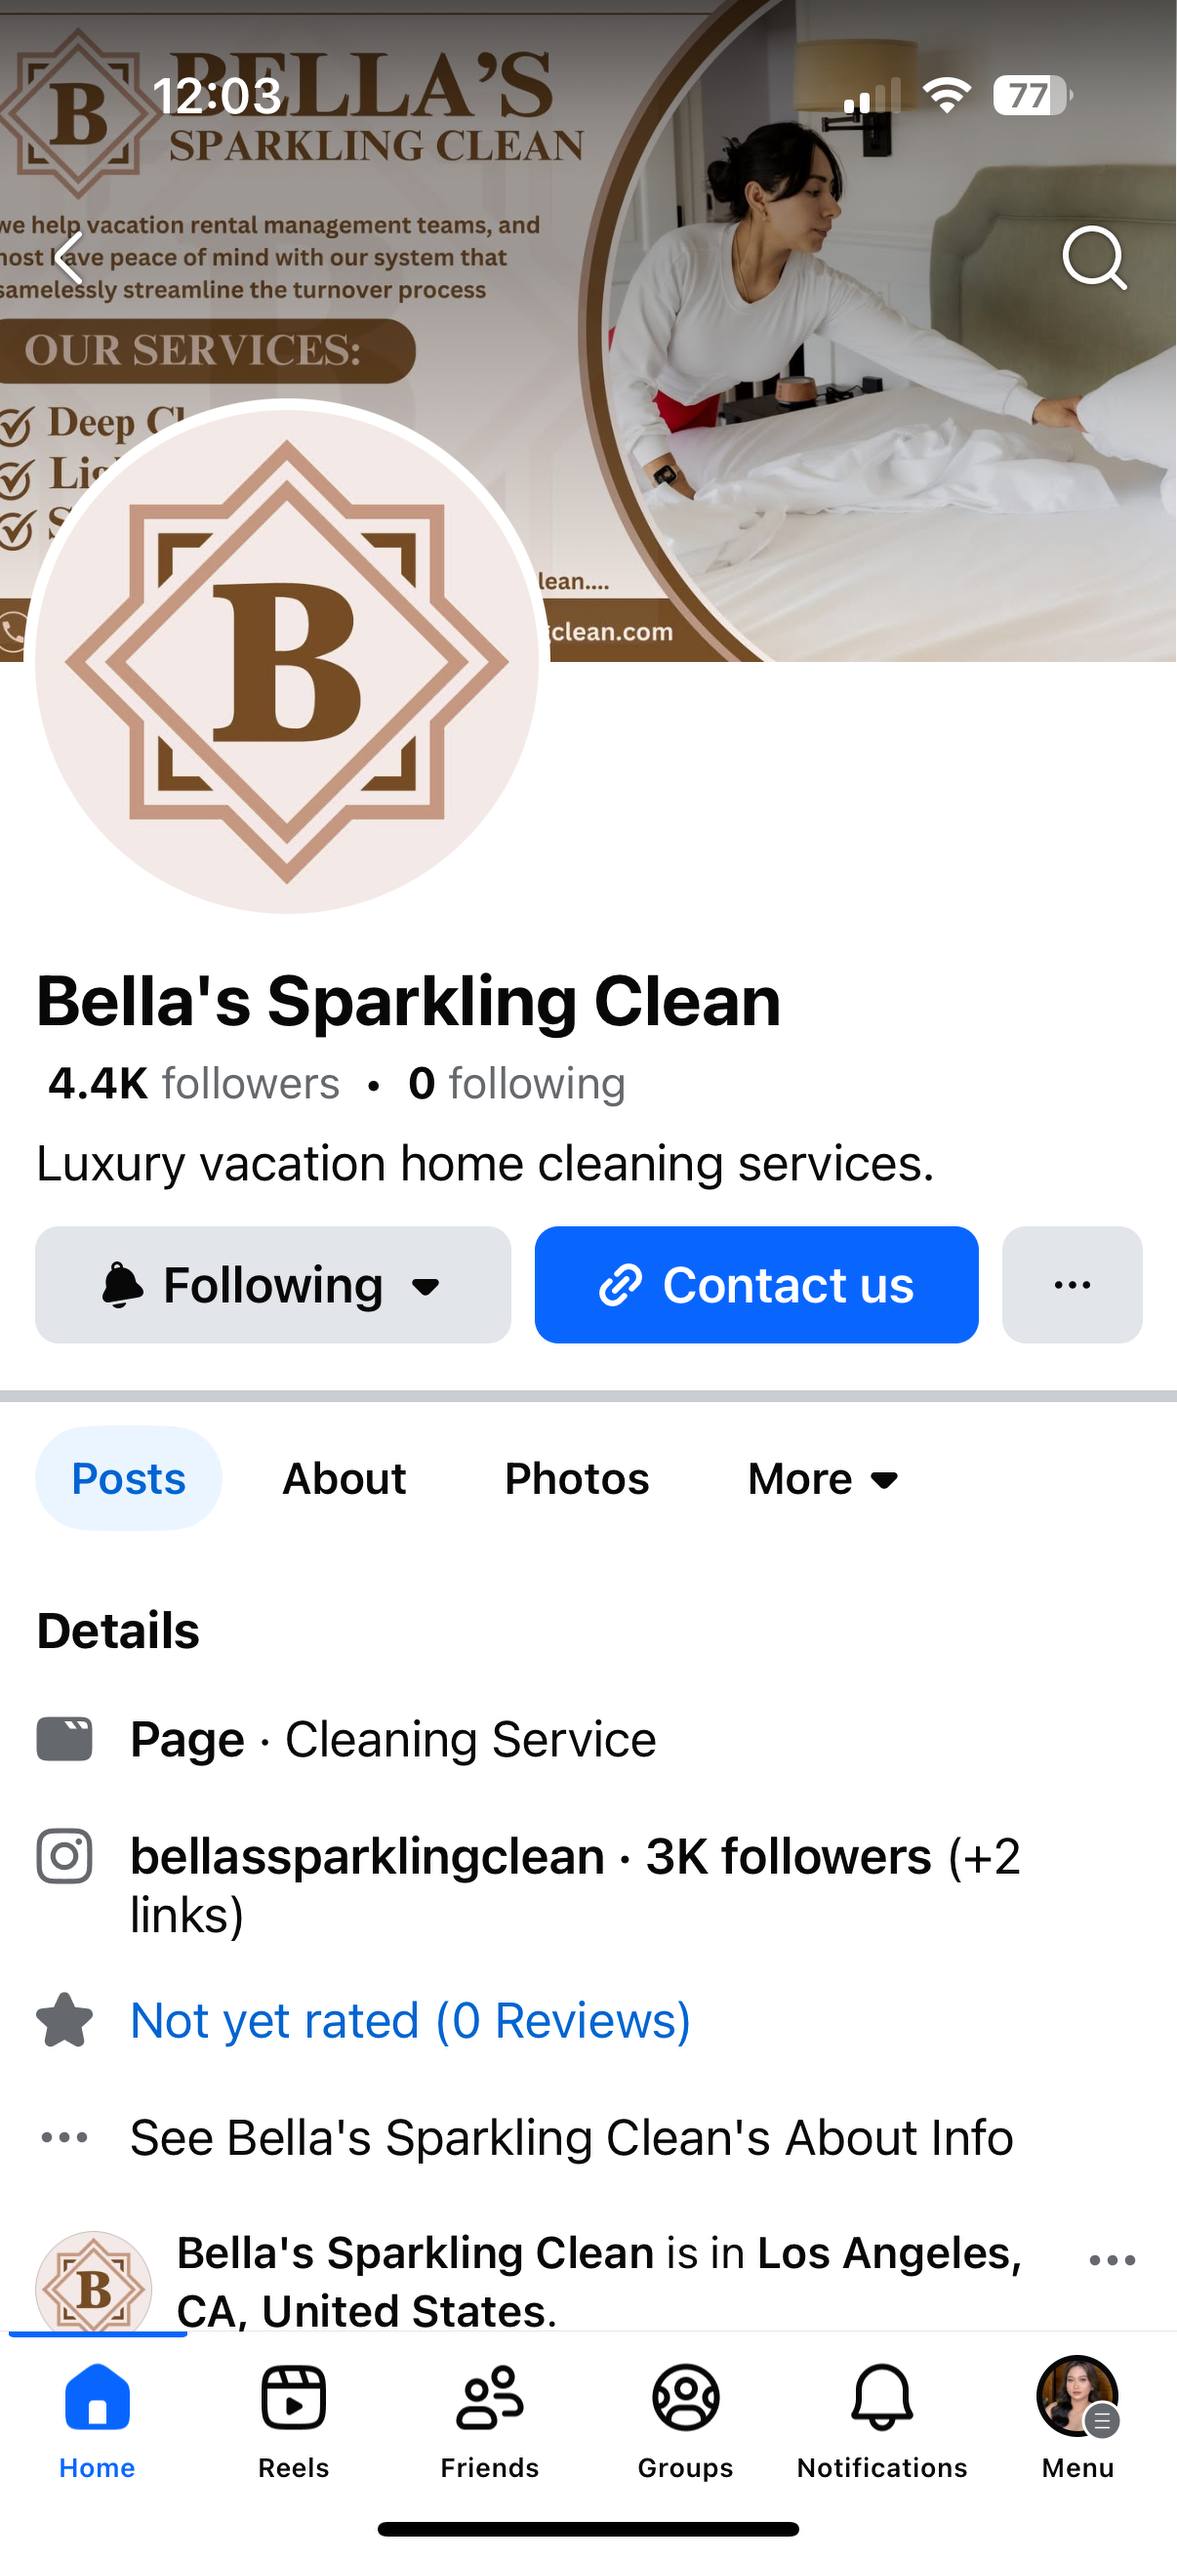Viewport: 1177px width, 2560px height.
Task: Expand the More tab dropdown
Action: tap(823, 1479)
